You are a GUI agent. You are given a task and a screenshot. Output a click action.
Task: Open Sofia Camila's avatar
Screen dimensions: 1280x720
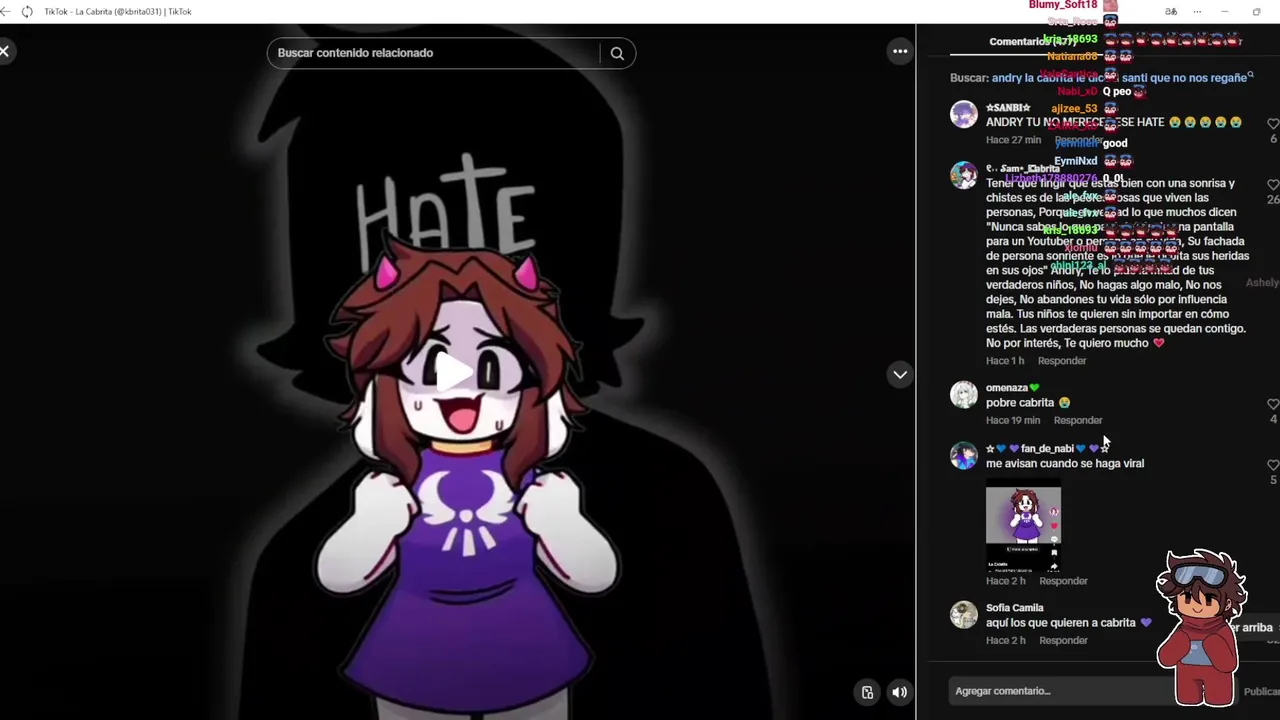(x=964, y=614)
